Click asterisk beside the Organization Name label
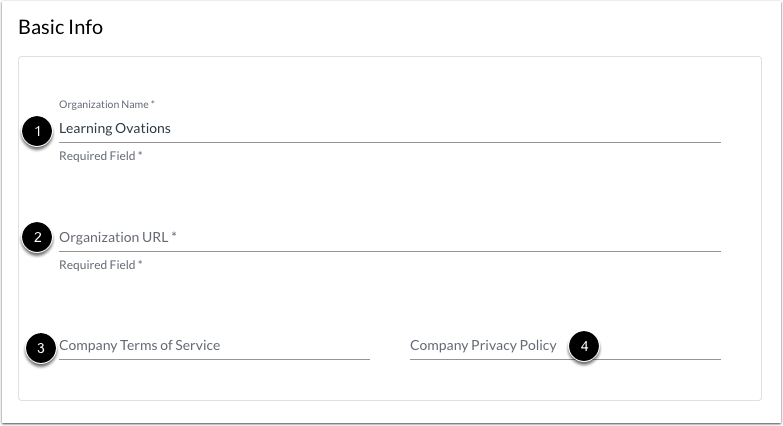The width and height of the screenshot is (783, 426). tap(153, 104)
